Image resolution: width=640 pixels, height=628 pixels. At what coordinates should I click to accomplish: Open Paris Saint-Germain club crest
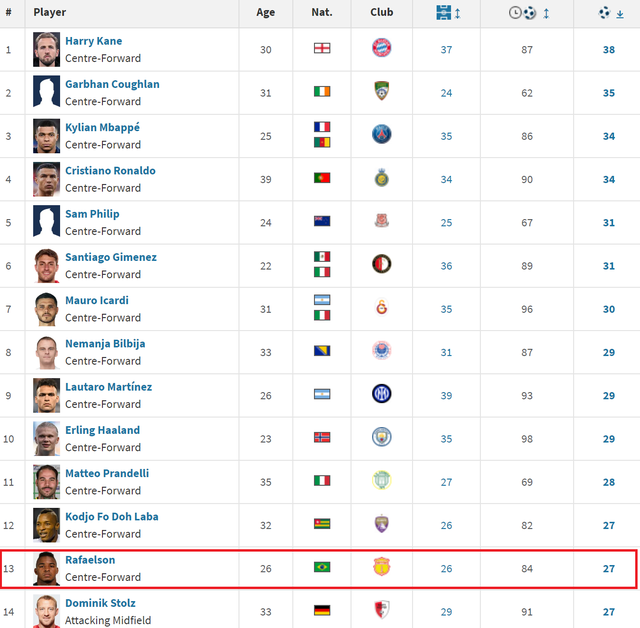click(382, 134)
